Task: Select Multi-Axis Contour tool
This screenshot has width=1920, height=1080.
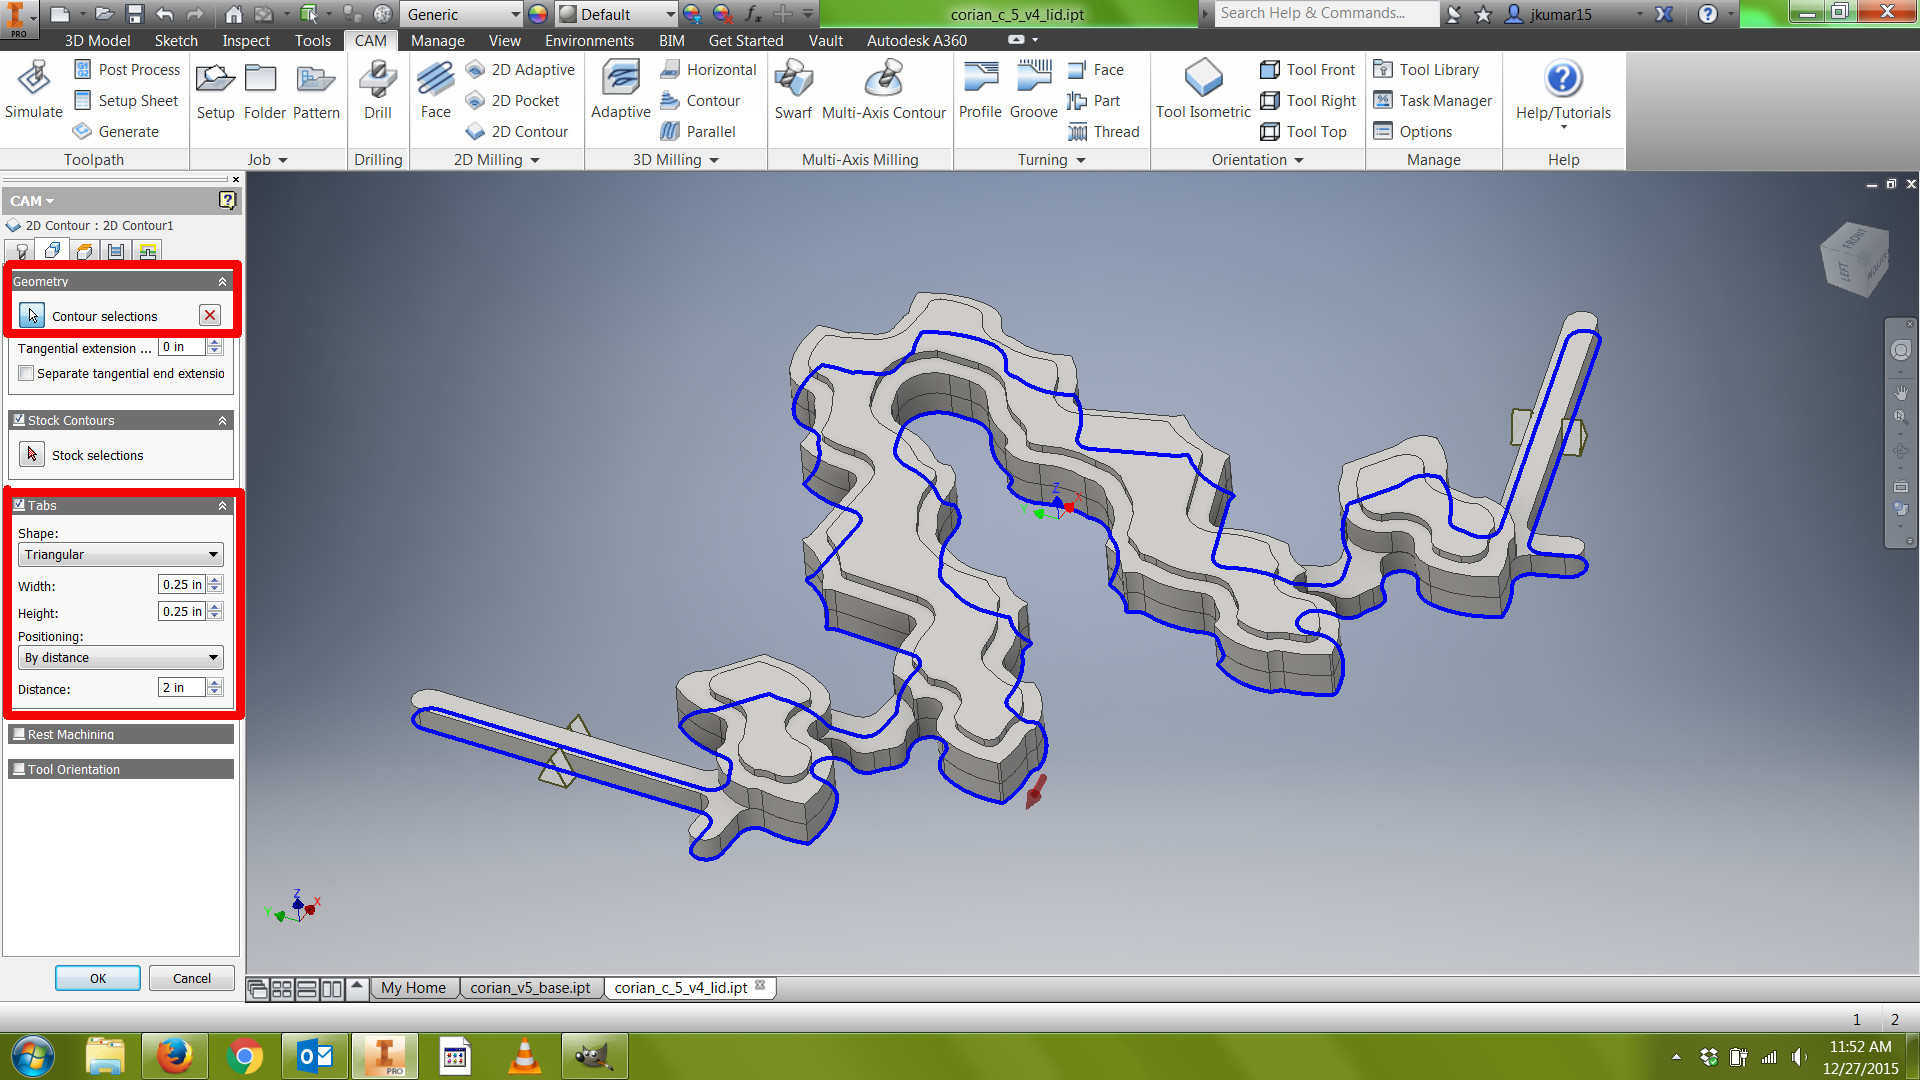Action: coord(884,90)
